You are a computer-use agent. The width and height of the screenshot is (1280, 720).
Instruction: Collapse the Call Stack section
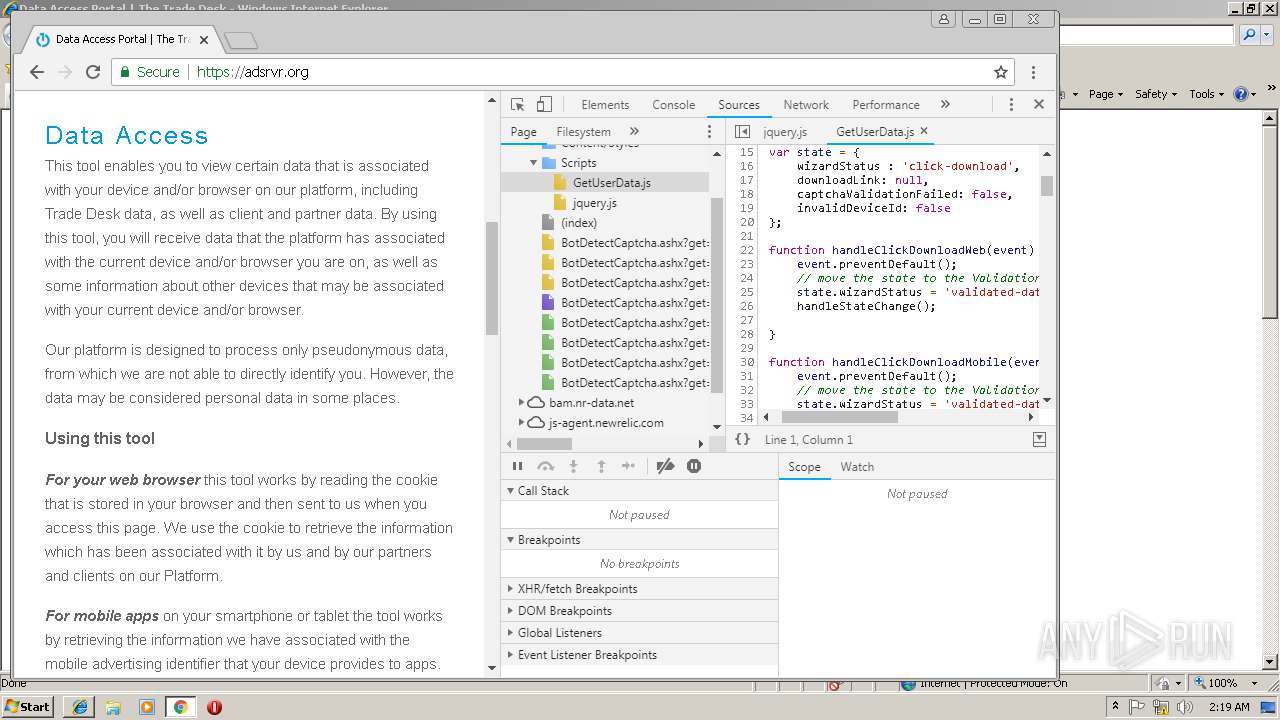510,491
